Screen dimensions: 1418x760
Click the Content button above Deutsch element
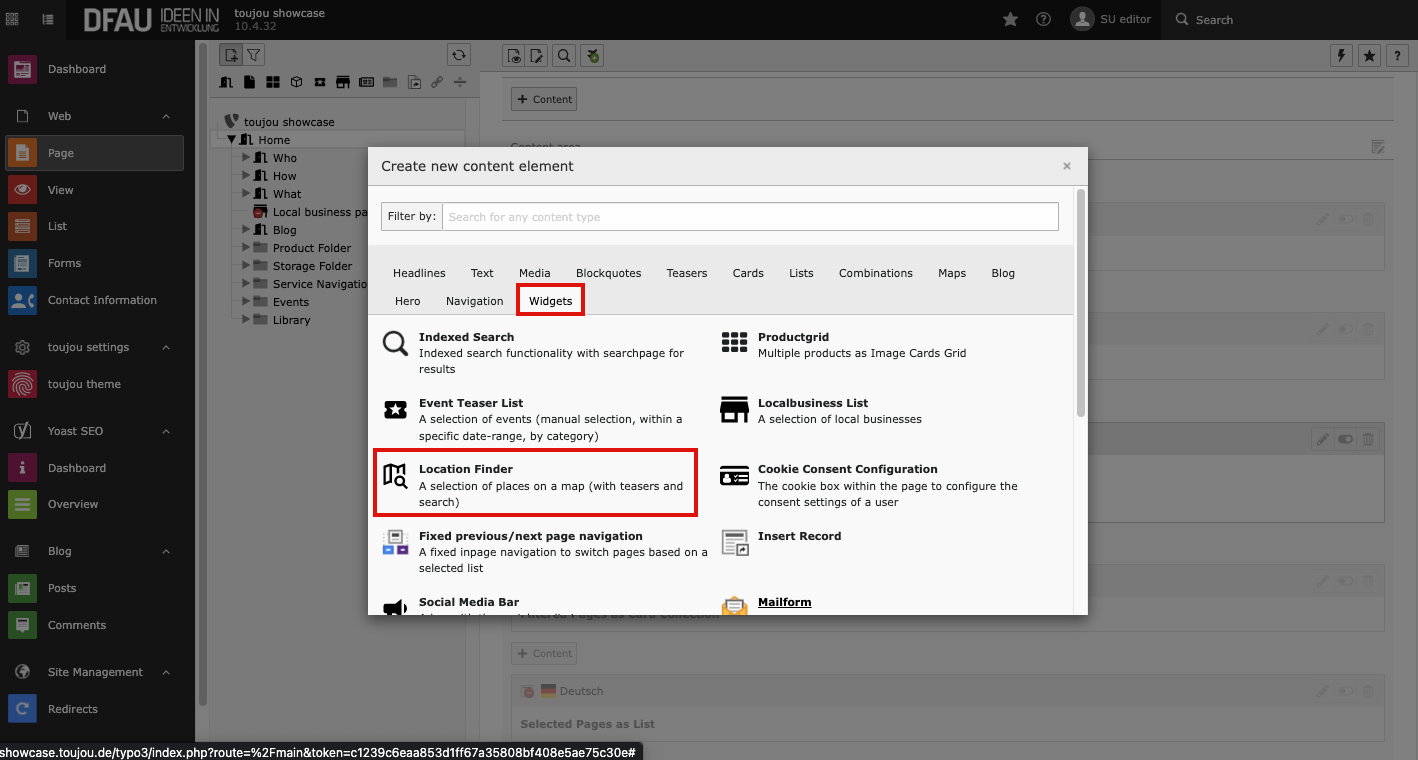click(544, 653)
